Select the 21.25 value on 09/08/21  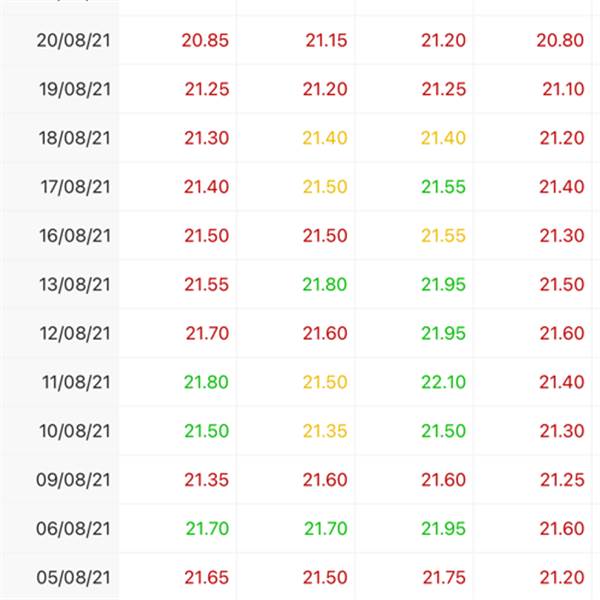click(562, 480)
